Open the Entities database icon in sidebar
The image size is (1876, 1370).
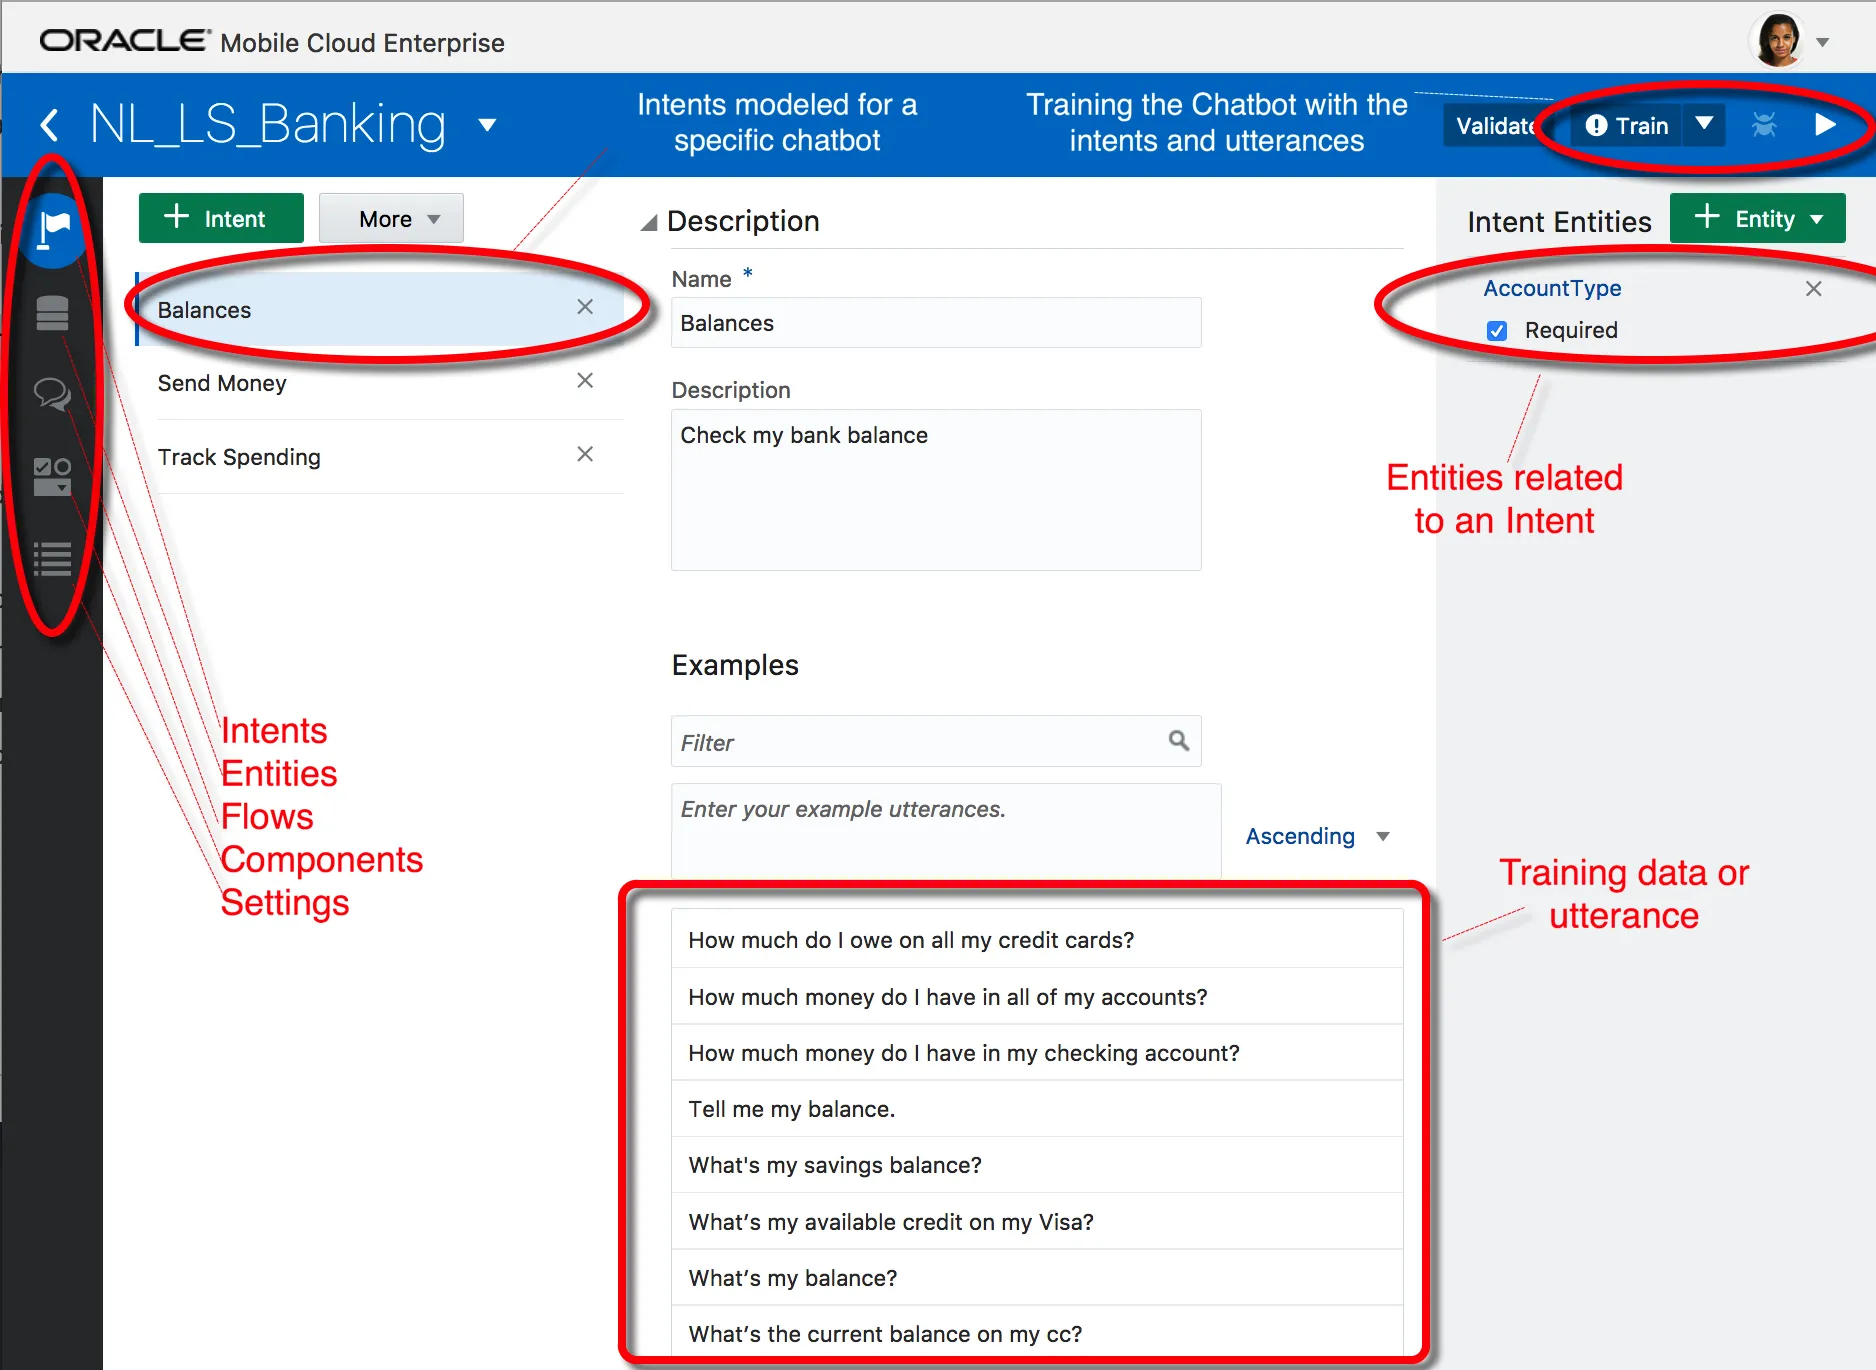(x=52, y=313)
